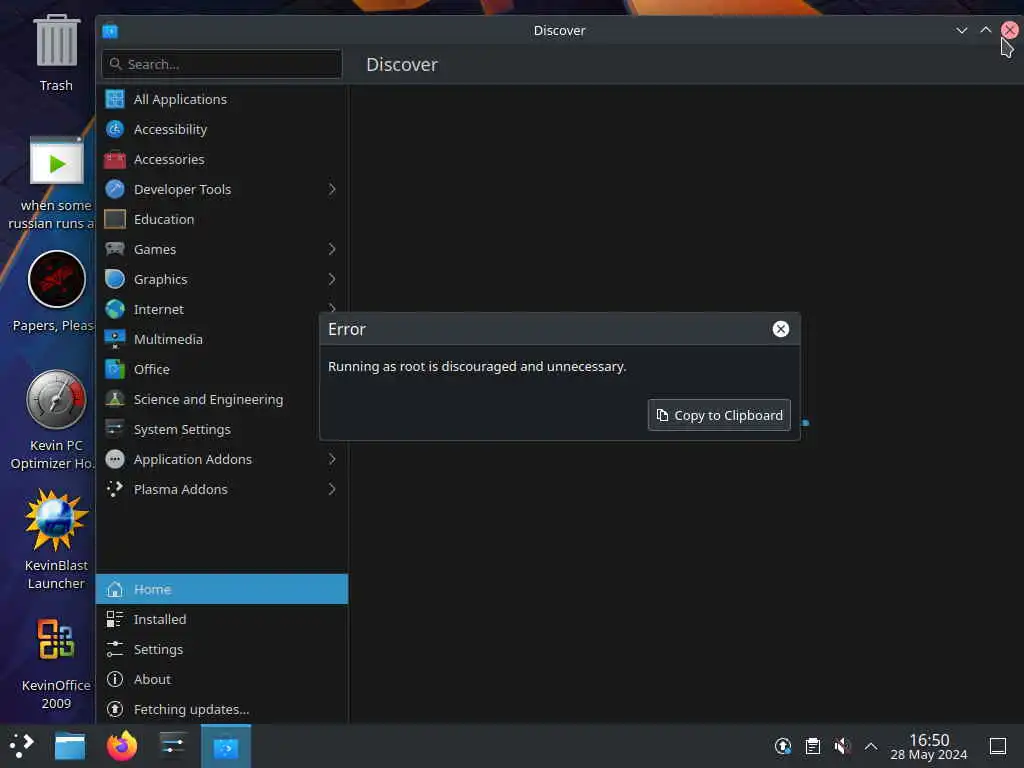The width and height of the screenshot is (1024, 768).
Task: Click the muted volume tray icon
Action: tap(842, 746)
